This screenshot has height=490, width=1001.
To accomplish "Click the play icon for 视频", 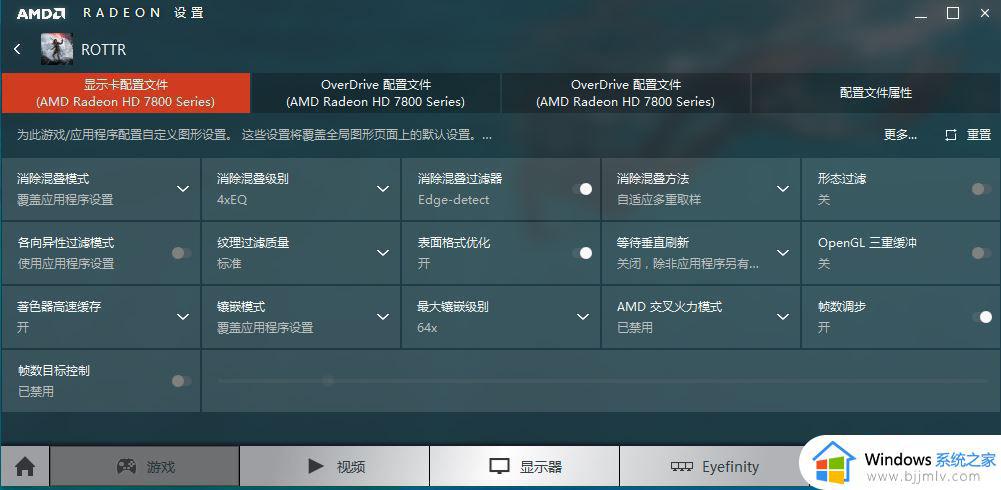I will point(315,466).
